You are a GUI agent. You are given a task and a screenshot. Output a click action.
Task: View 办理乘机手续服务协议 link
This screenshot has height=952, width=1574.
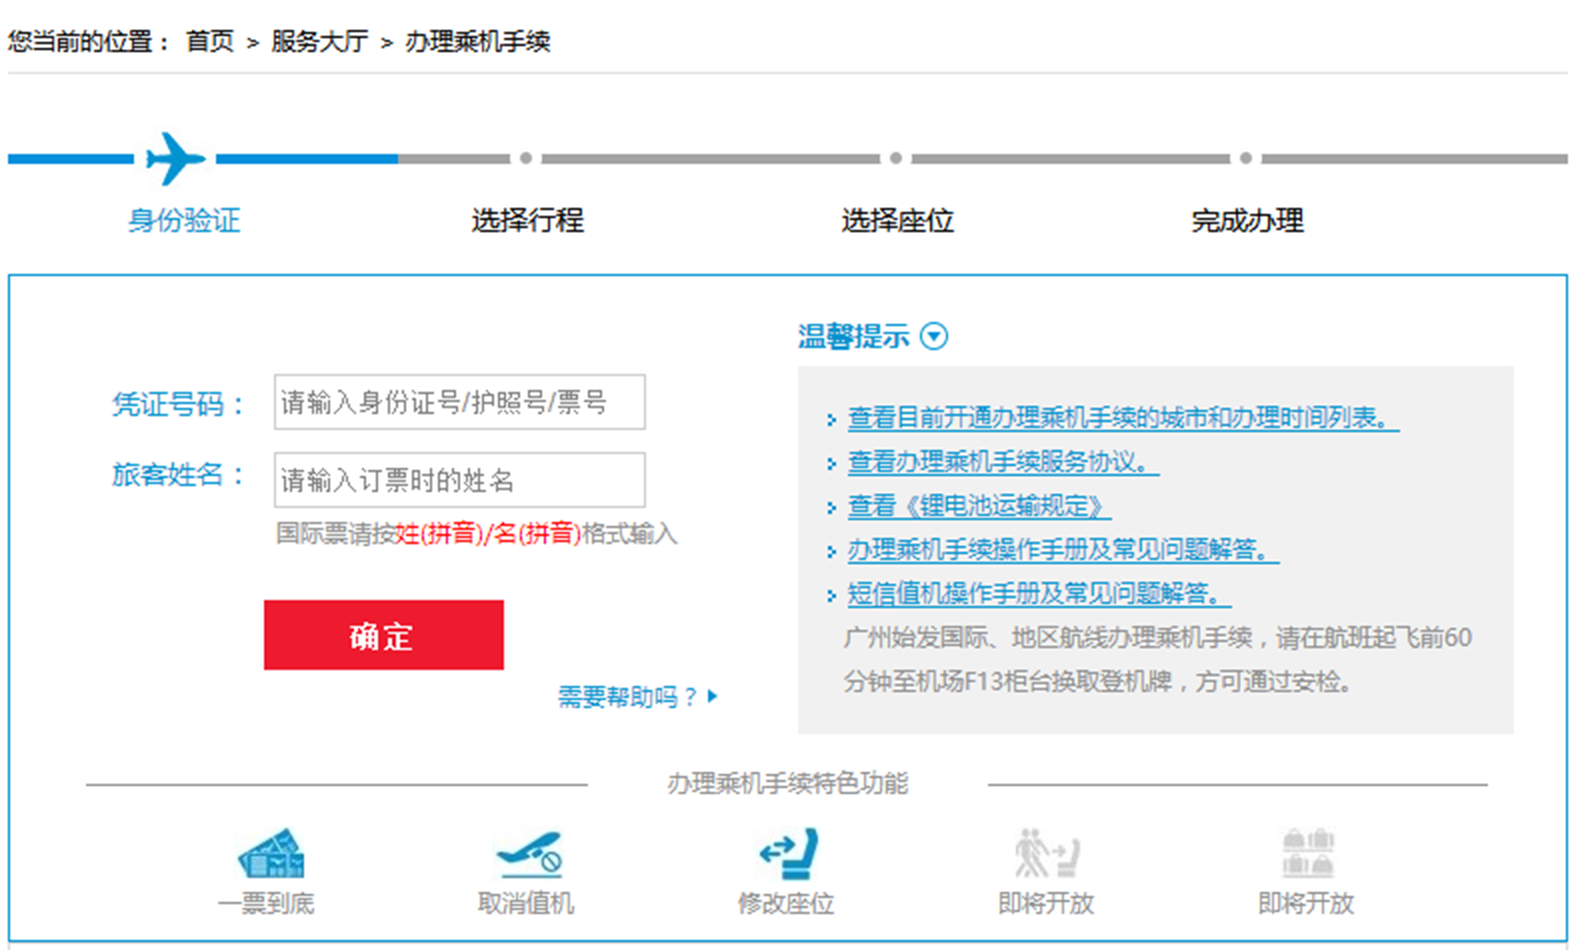click(1002, 462)
